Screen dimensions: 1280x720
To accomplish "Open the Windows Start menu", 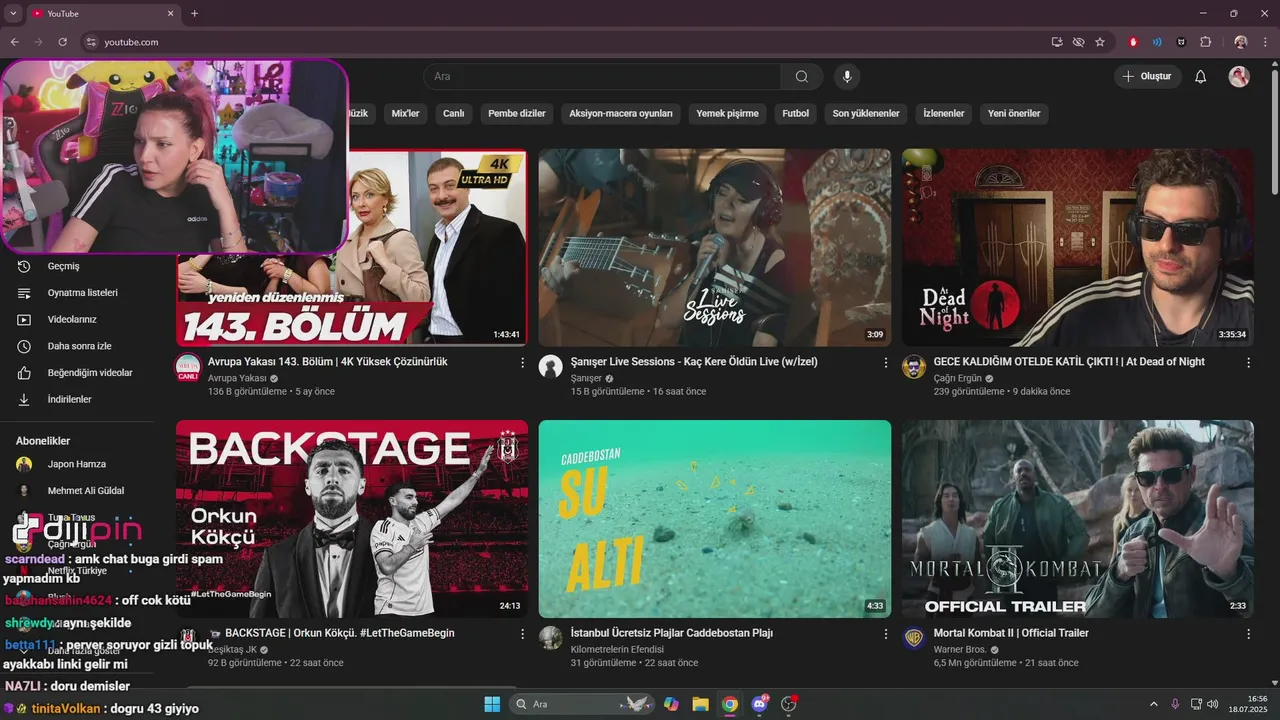I will point(492,704).
